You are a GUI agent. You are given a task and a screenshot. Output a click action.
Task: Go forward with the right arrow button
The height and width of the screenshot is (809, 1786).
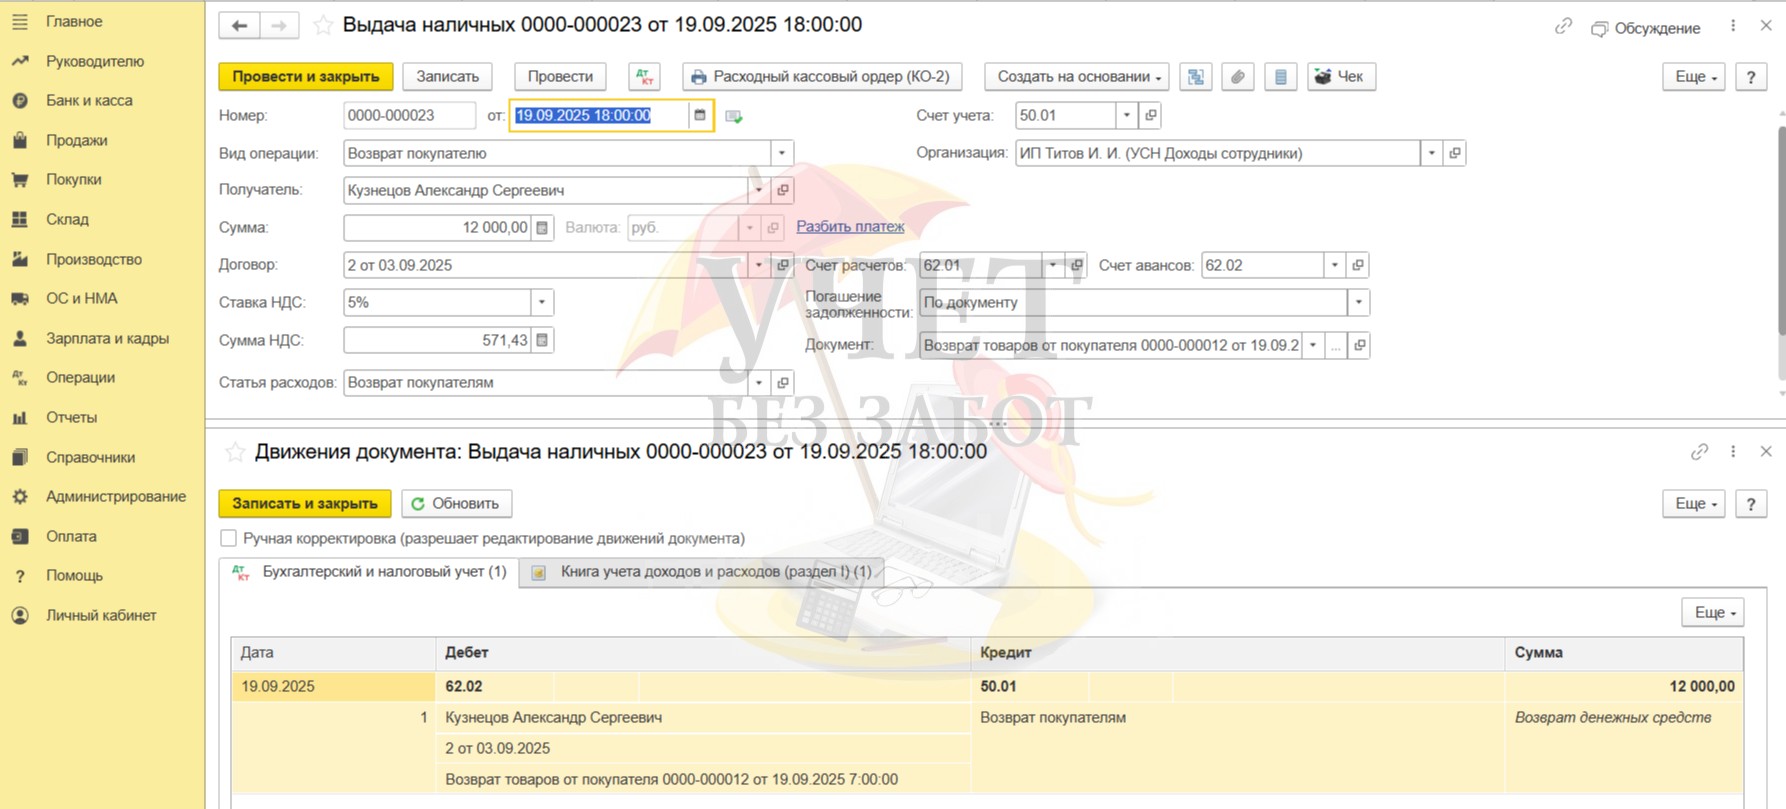tap(279, 26)
